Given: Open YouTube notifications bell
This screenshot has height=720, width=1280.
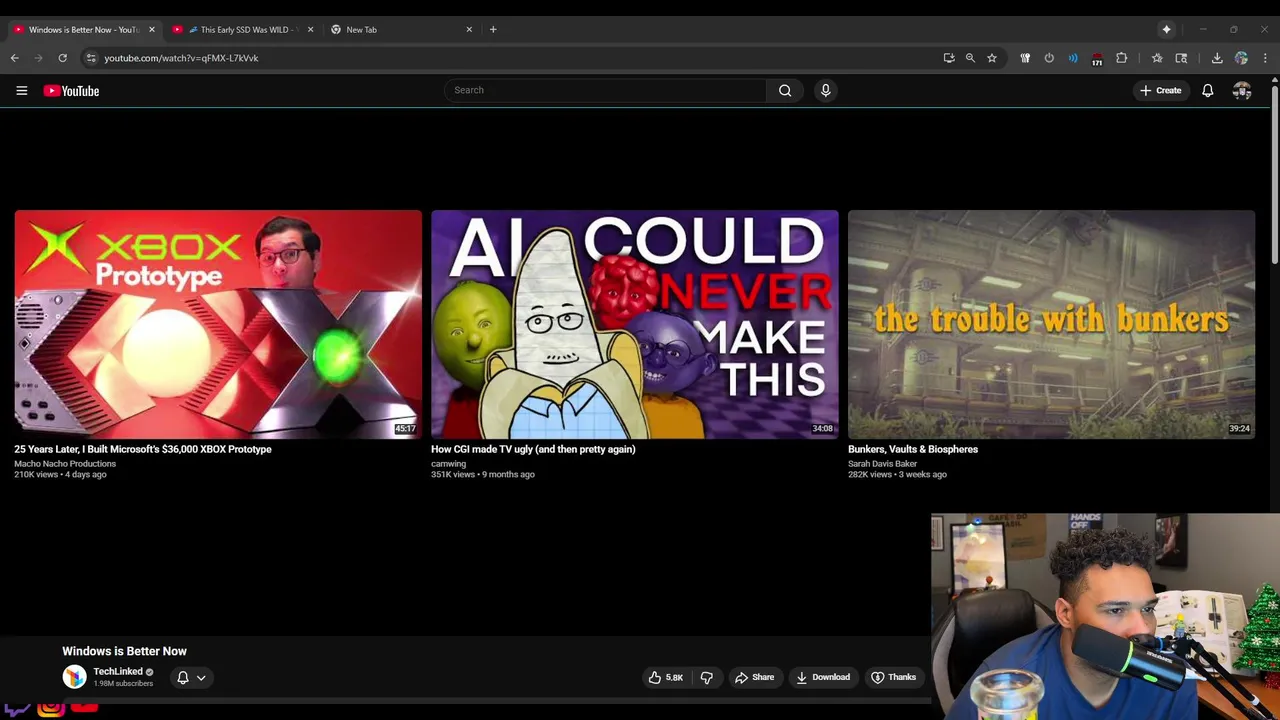Looking at the screenshot, I should [1208, 90].
